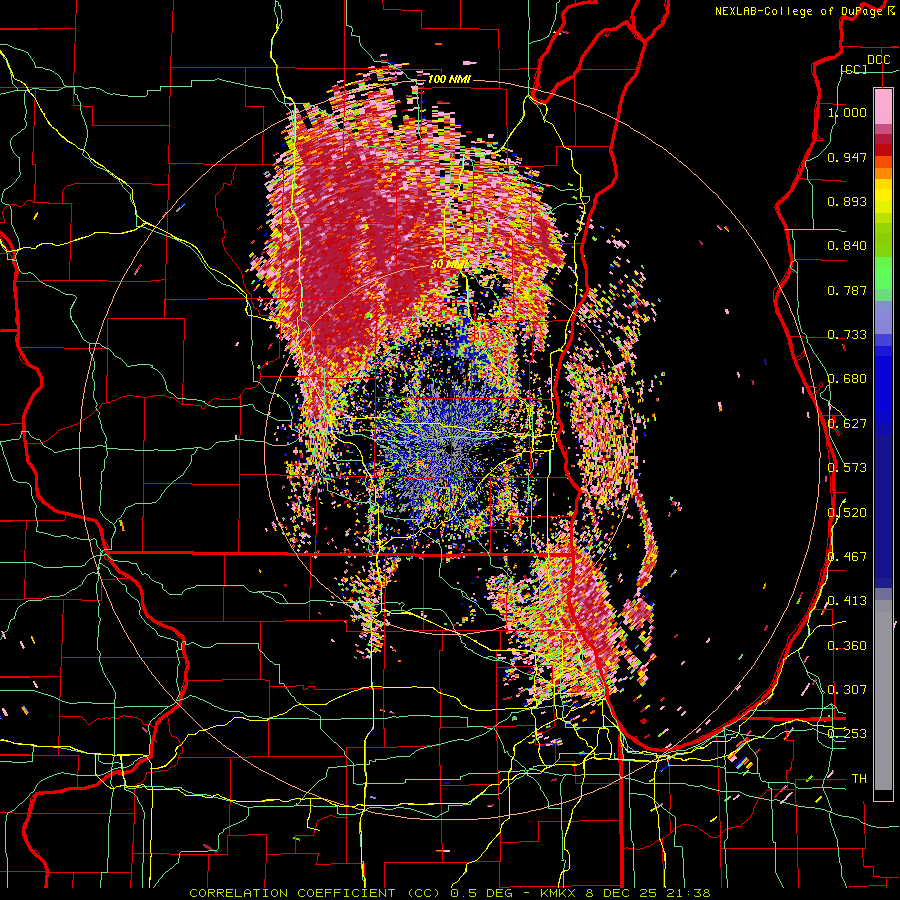Viewport: 900px width, 900px height.
Task: Click the 0.253 scale value
Action: point(847,734)
